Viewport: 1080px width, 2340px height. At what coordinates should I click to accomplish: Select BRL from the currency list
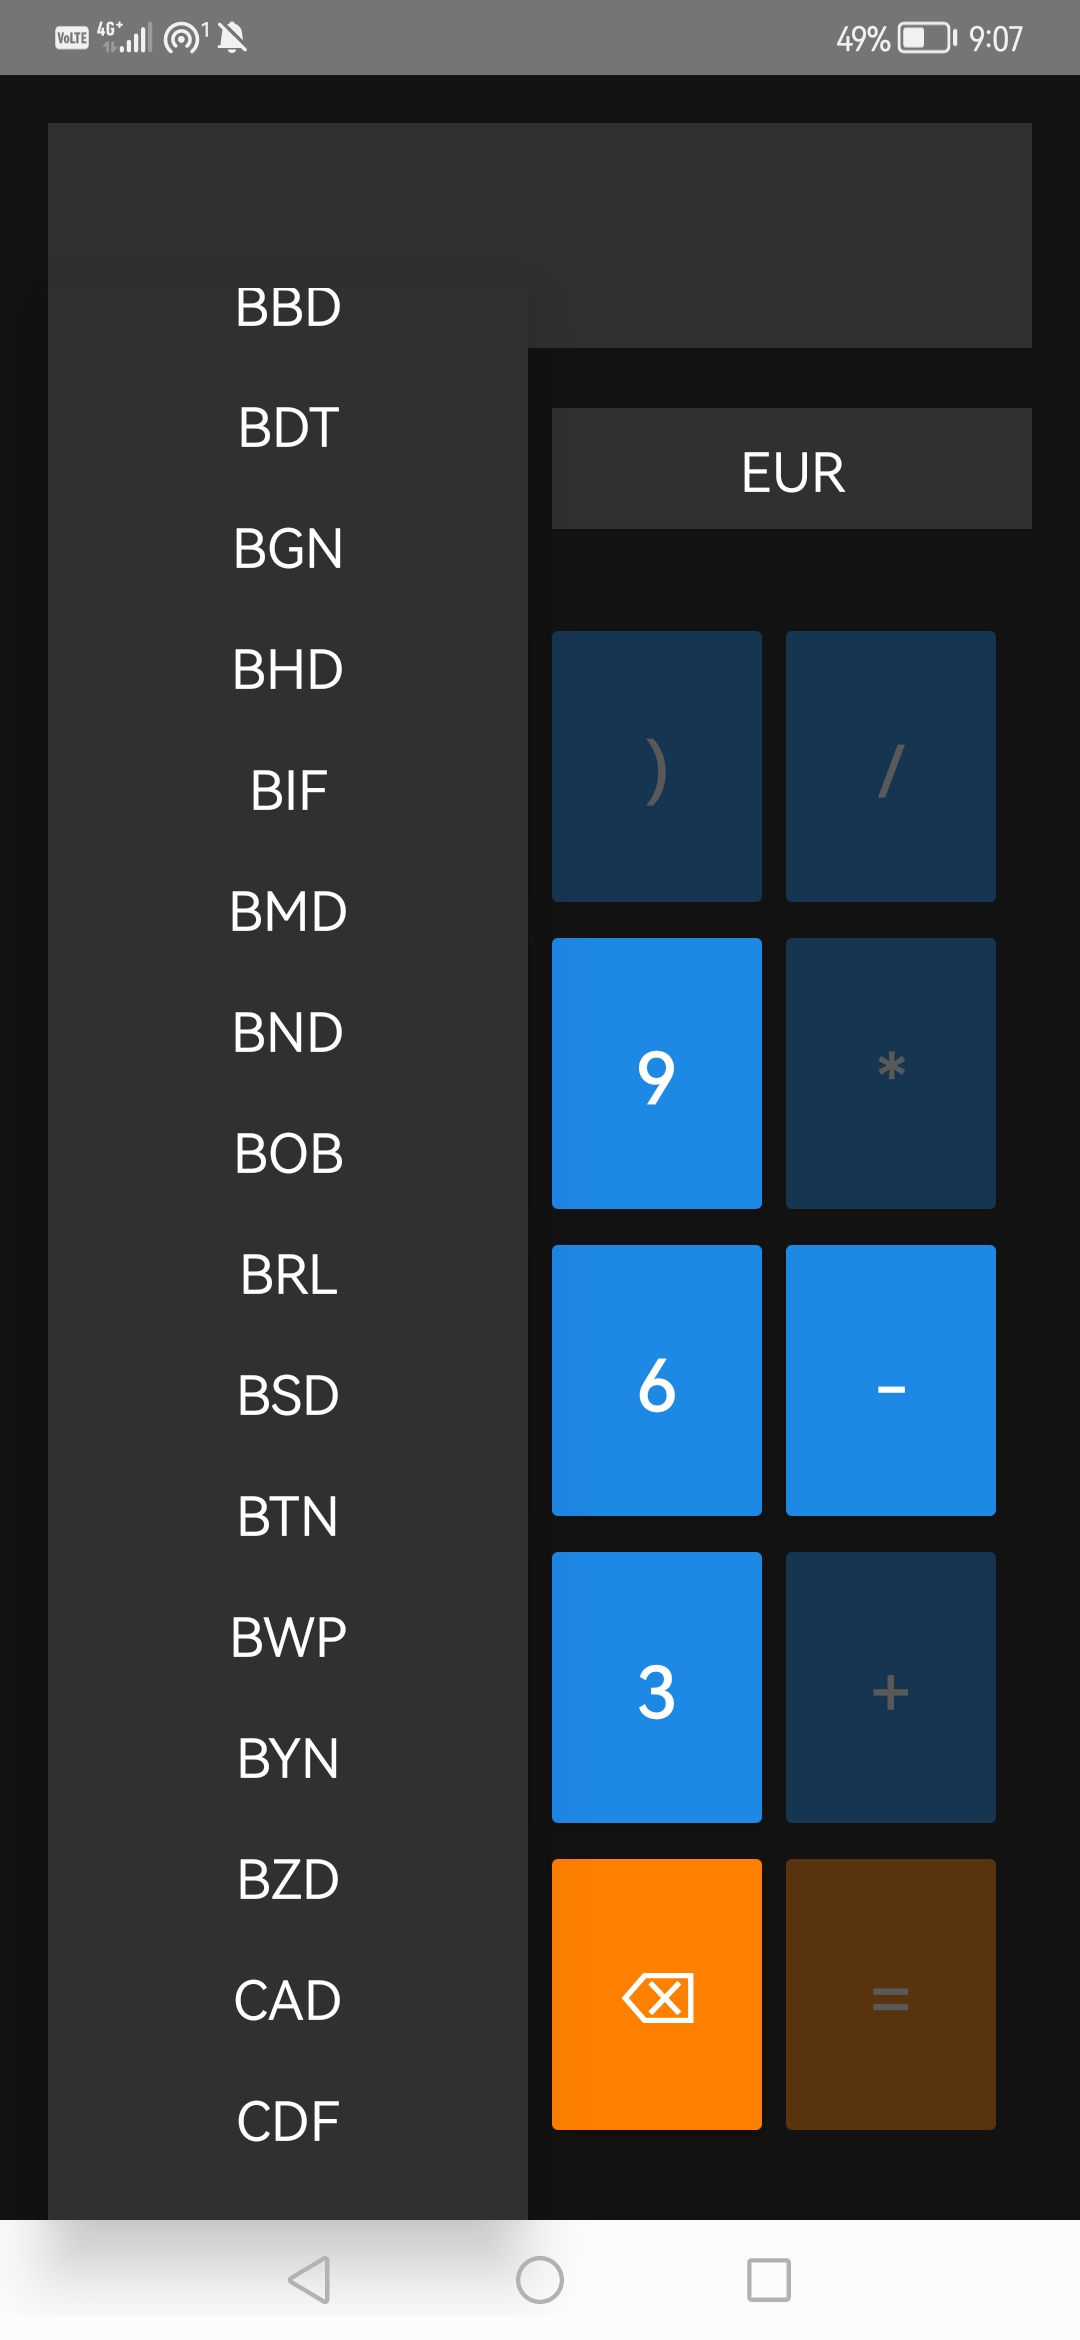click(x=288, y=1274)
